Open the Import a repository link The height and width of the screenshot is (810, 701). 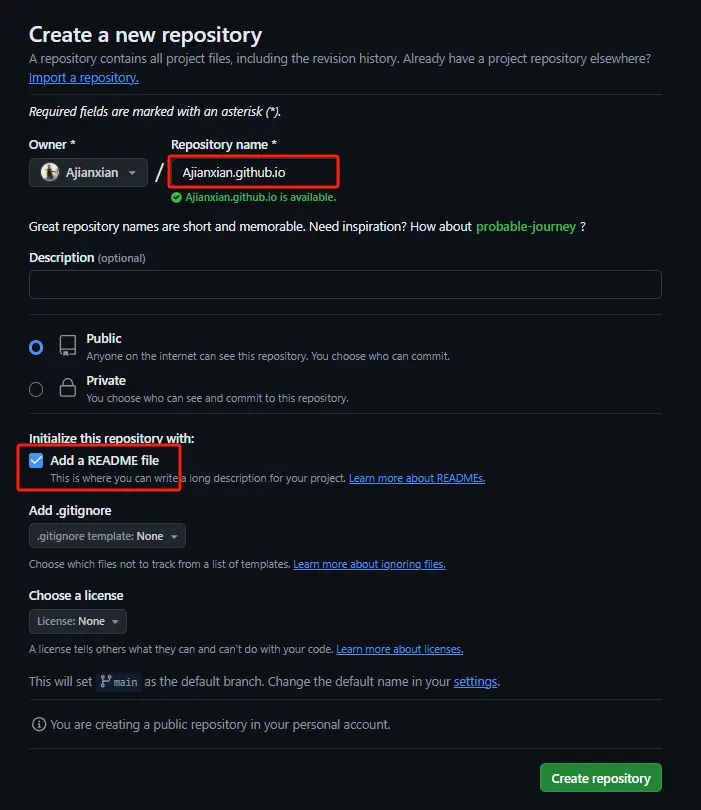click(x=84, y=78)
